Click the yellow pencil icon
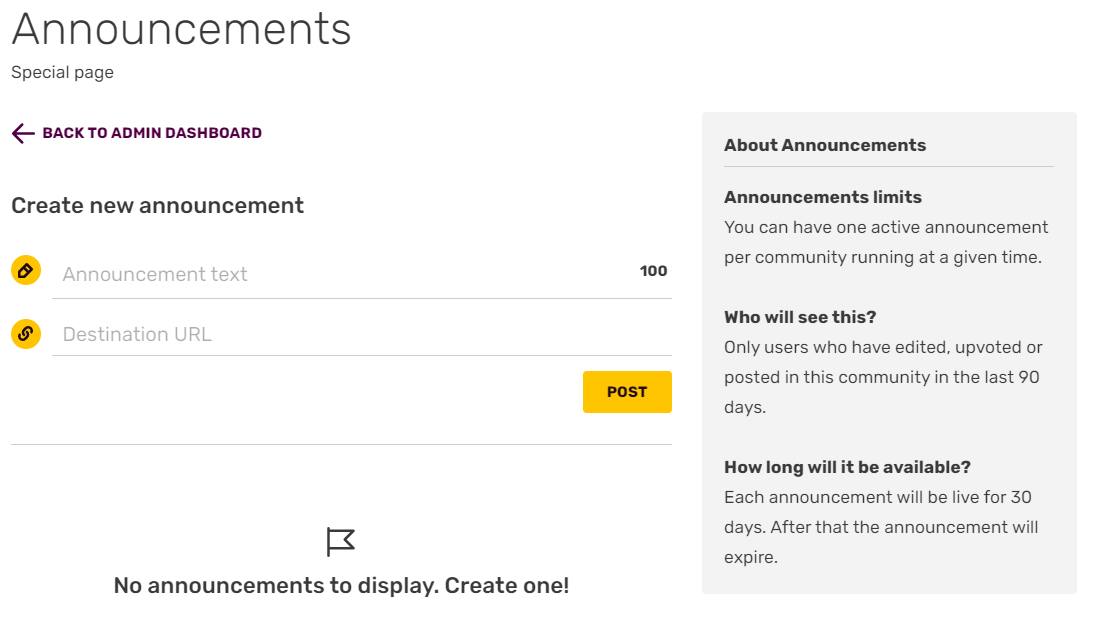1095x639 pixels. (x=26, y=270)
